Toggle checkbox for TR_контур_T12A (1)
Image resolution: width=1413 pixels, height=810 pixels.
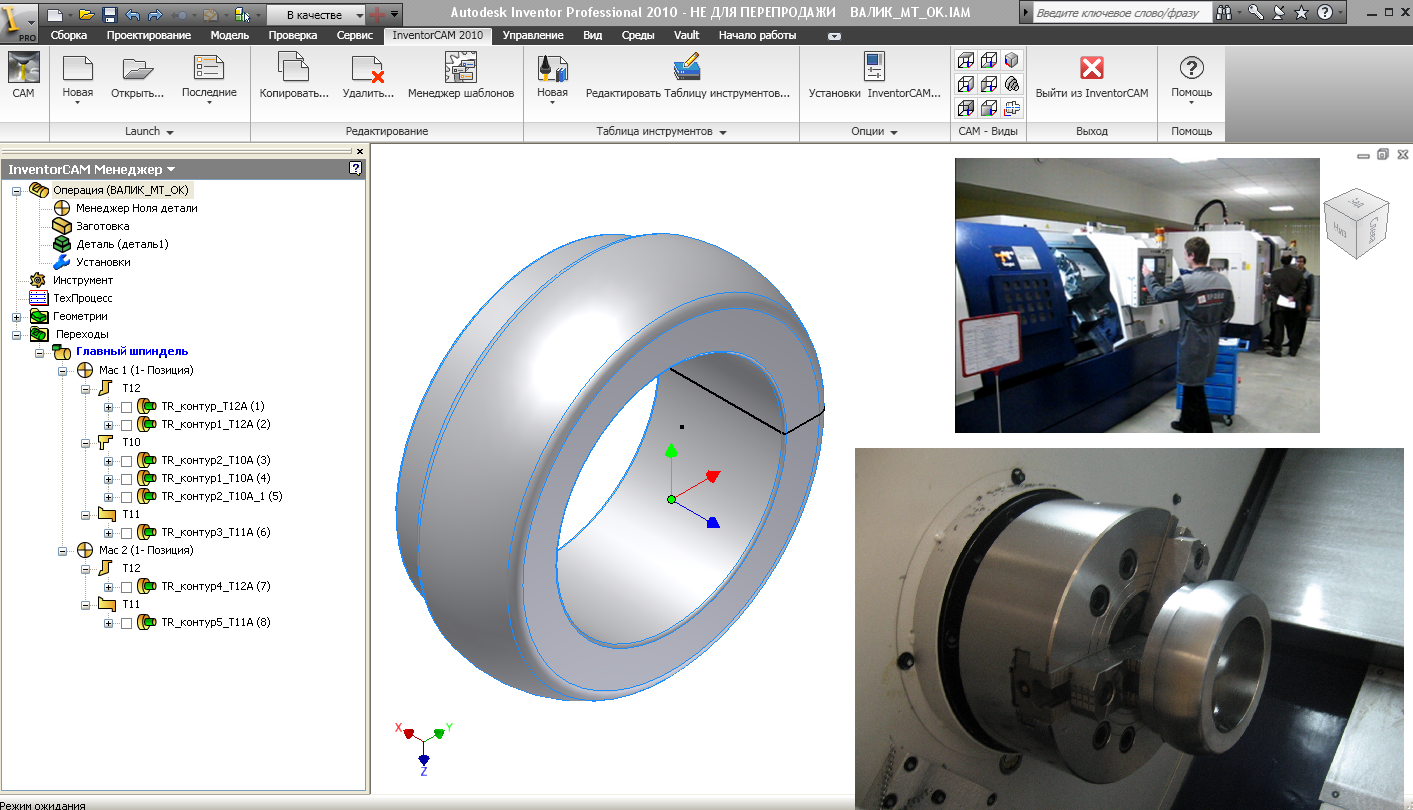[126, 407]
